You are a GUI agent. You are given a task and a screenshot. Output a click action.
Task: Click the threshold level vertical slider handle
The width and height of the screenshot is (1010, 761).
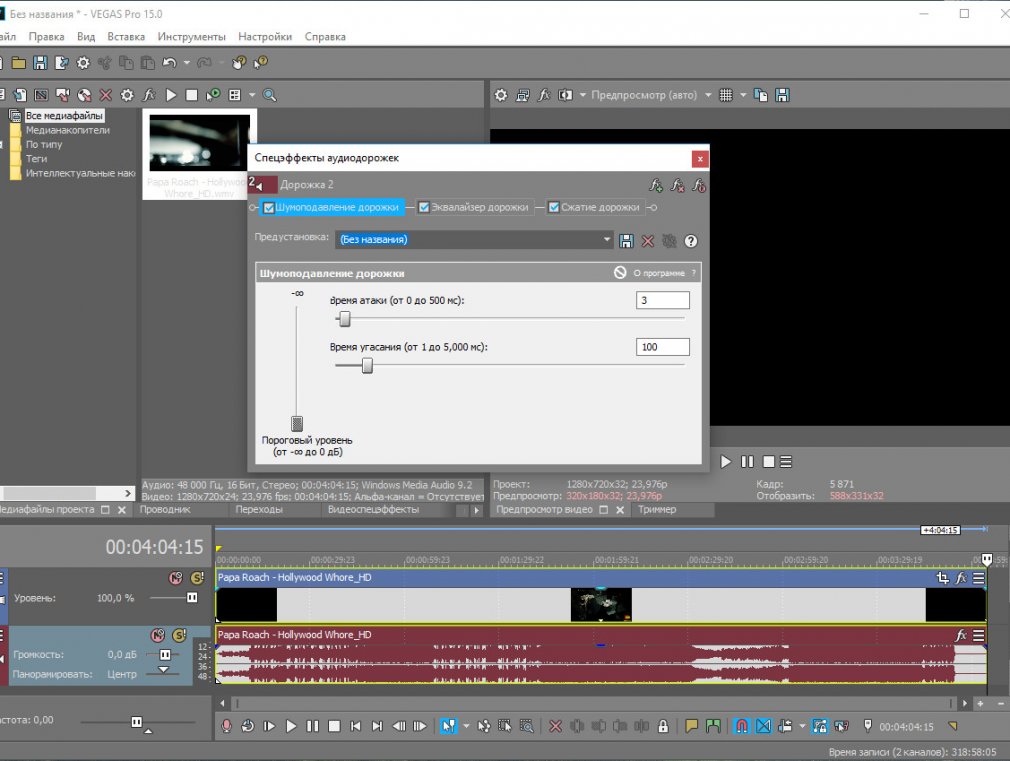[297, 423]
